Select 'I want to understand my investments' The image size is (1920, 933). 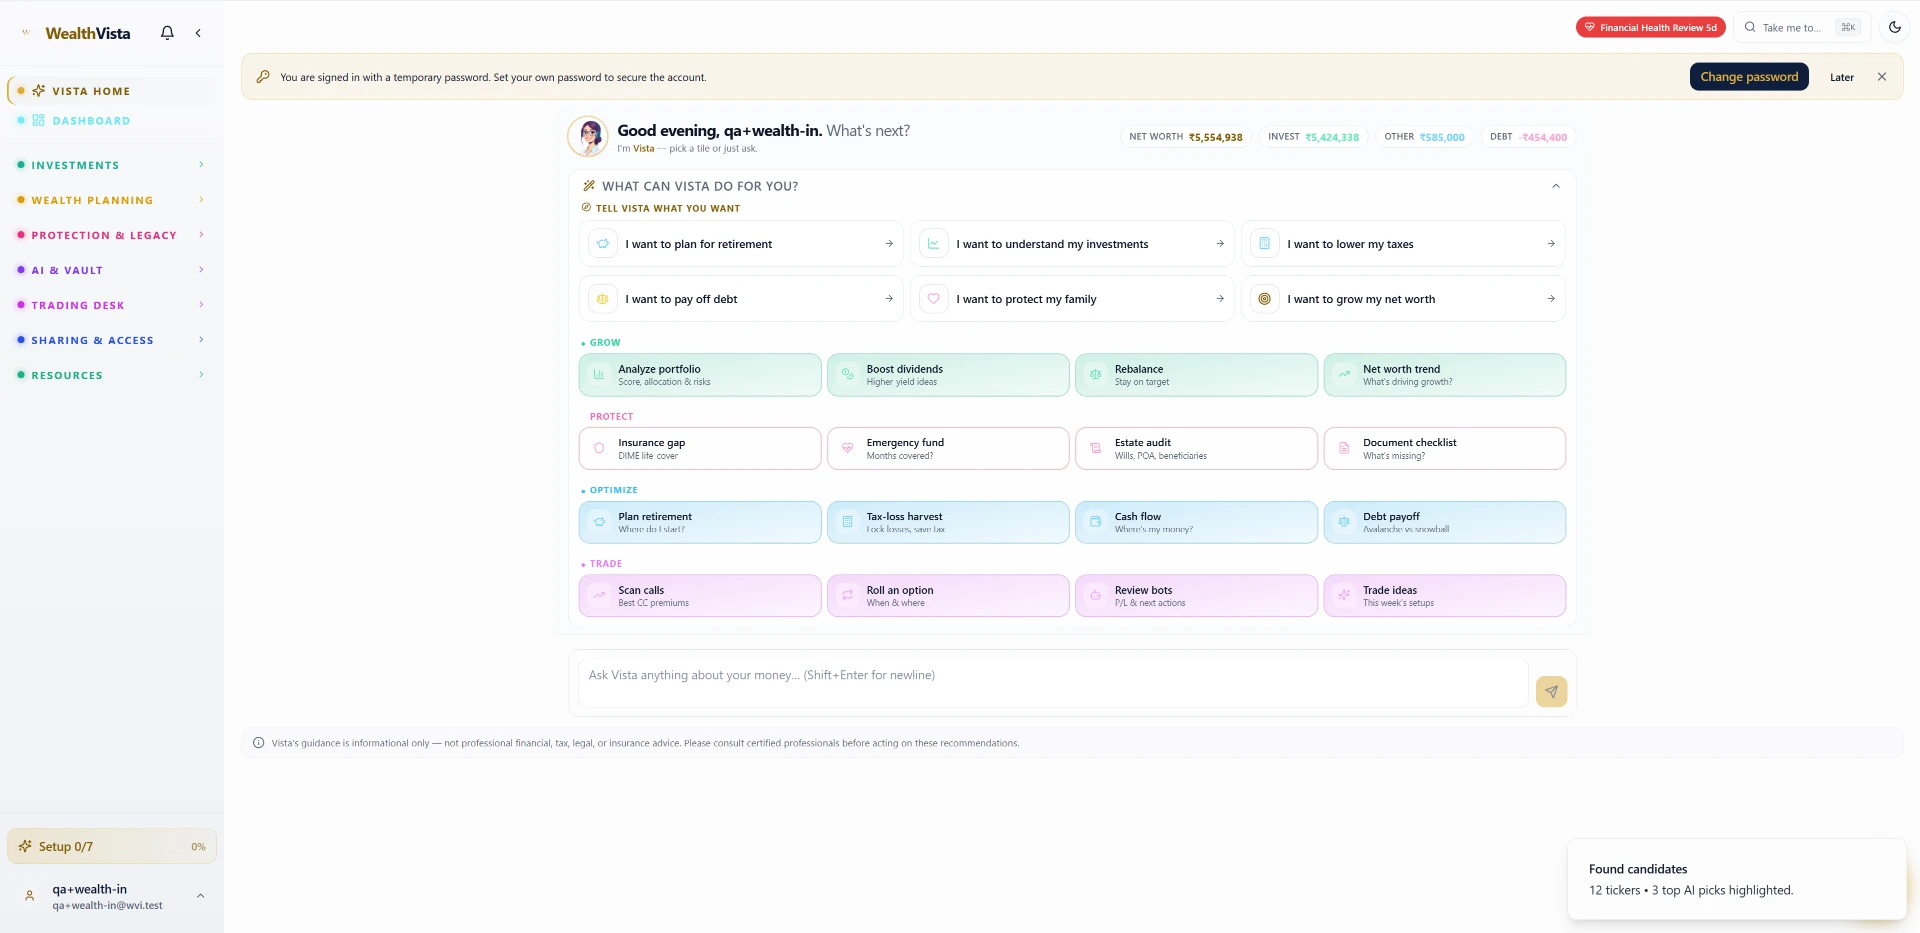[x=1072, y=244]
